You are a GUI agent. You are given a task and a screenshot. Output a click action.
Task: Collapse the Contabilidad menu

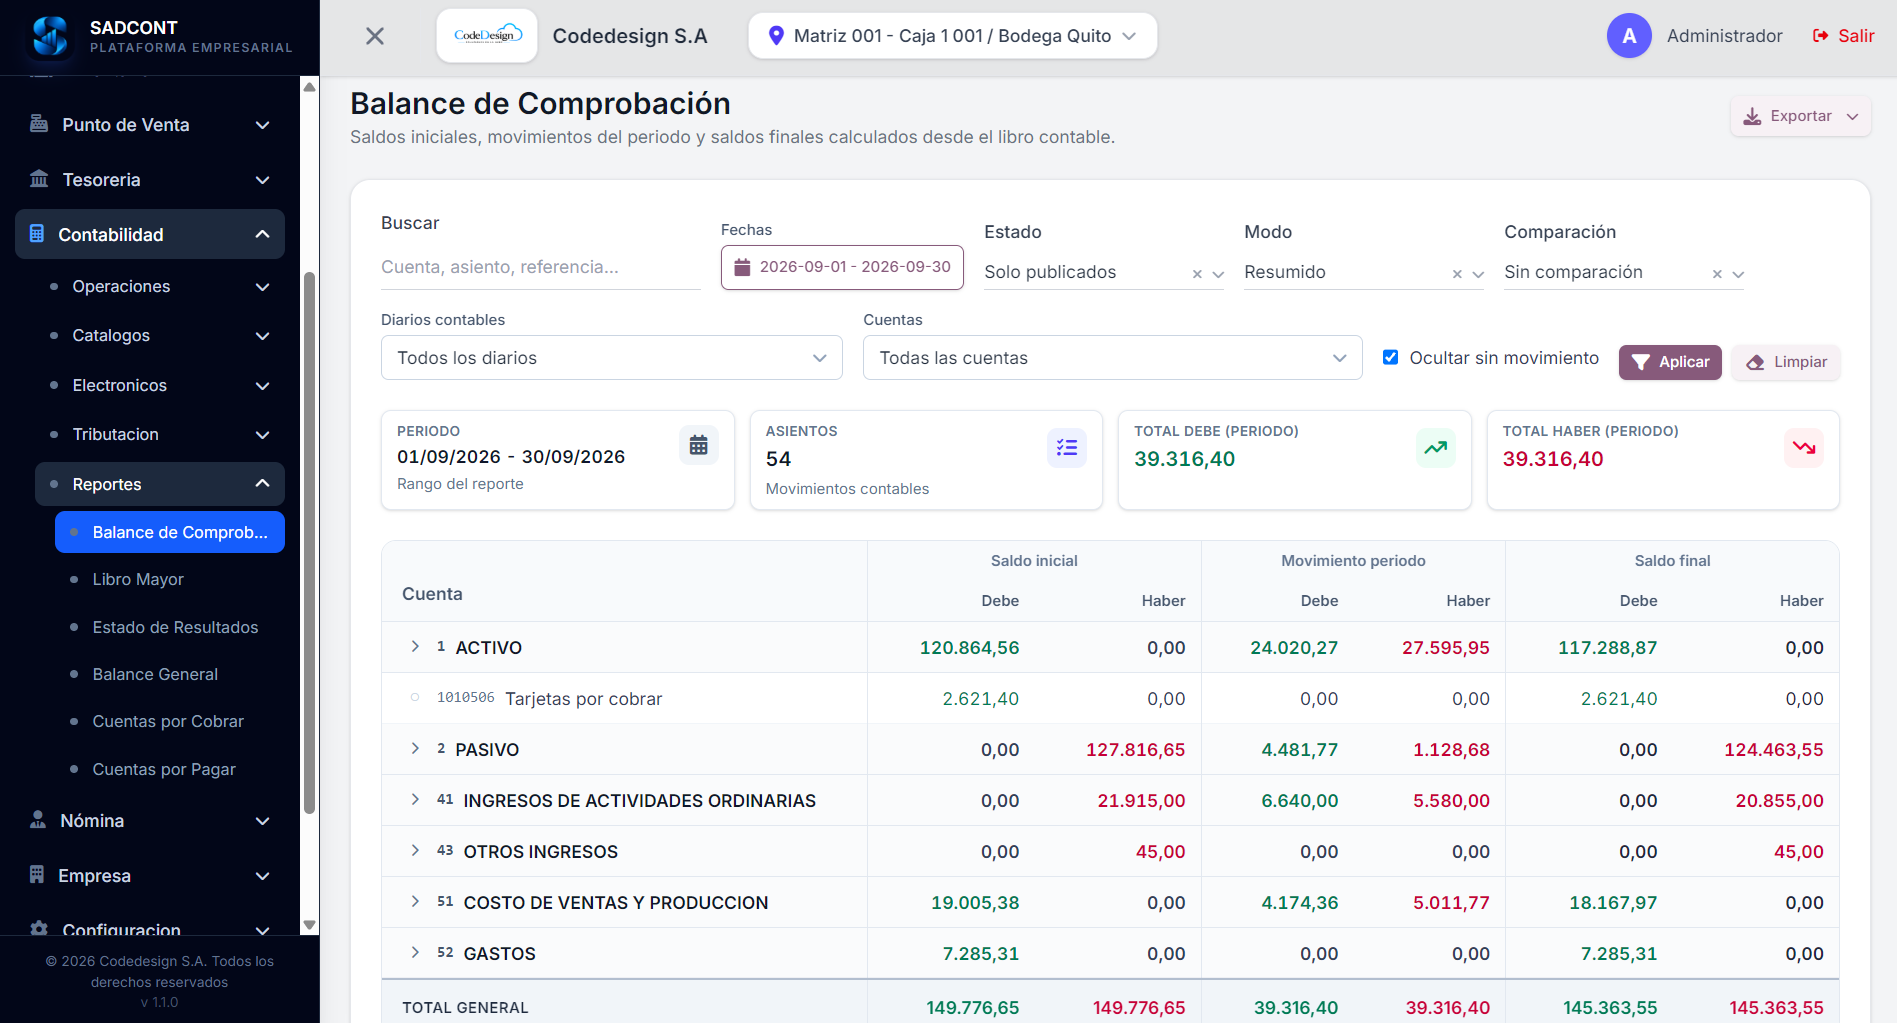point(150,234)
